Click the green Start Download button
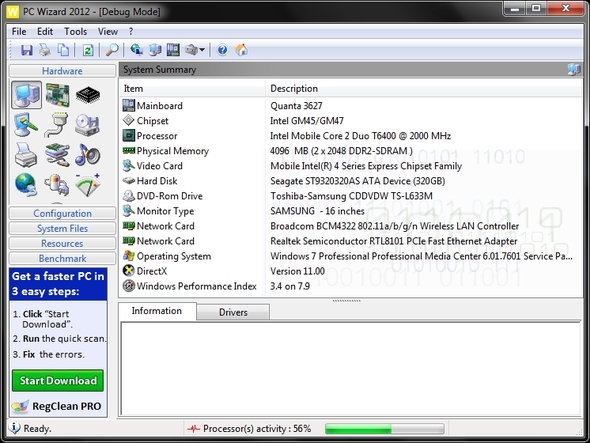Viewport: 590px width, 443px height. [58, 381]
